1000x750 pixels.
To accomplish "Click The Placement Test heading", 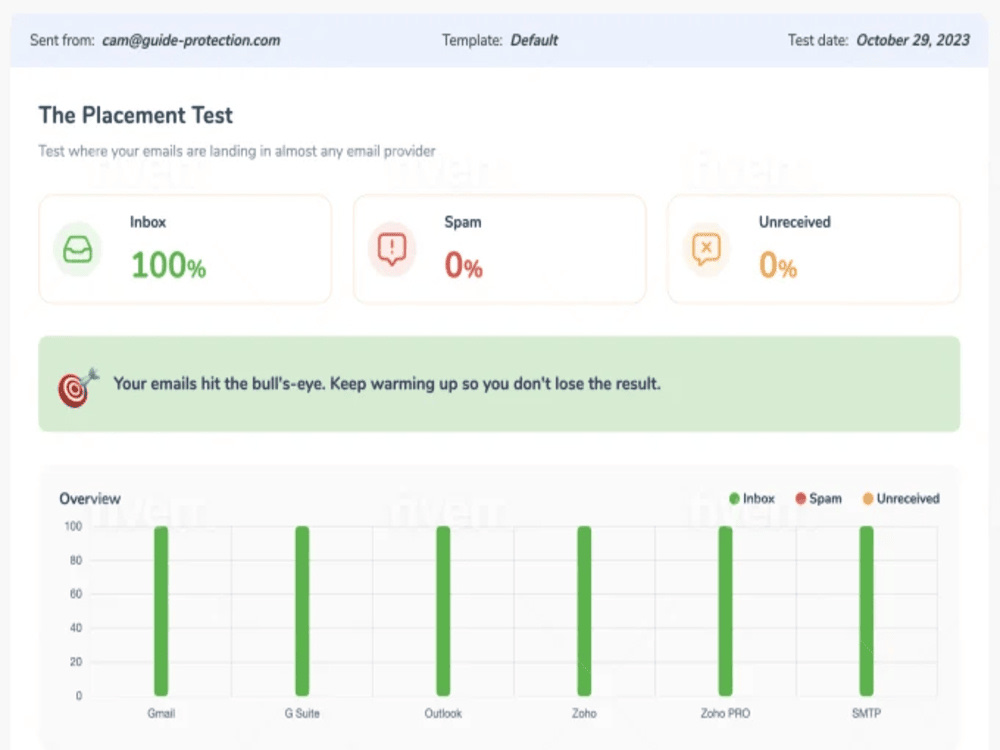I will [x=135, y=115].
